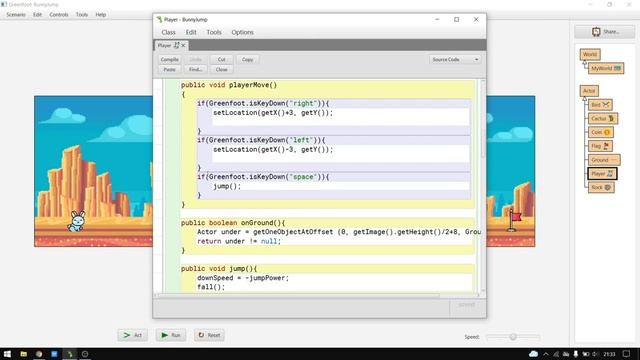Click the 'return under != null;' line
This screenshot has width=640, height=360.
pos(239,241)
